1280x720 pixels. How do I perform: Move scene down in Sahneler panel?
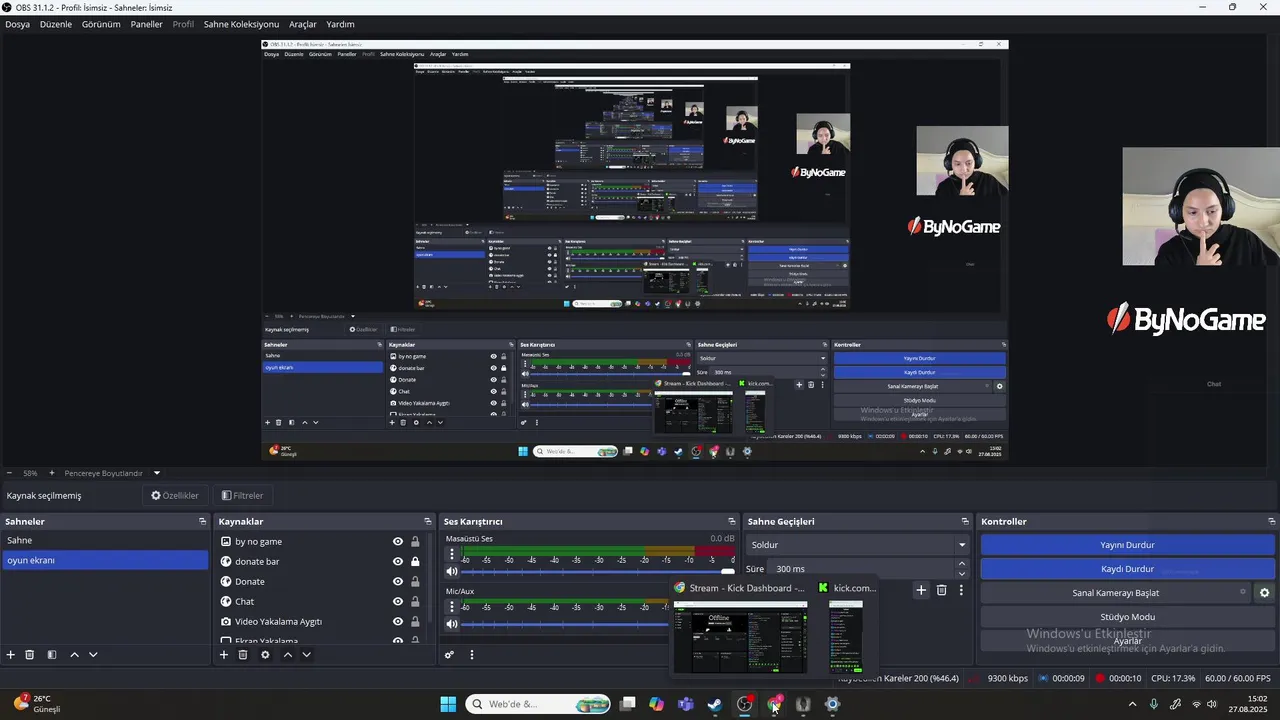coord(93,655)
